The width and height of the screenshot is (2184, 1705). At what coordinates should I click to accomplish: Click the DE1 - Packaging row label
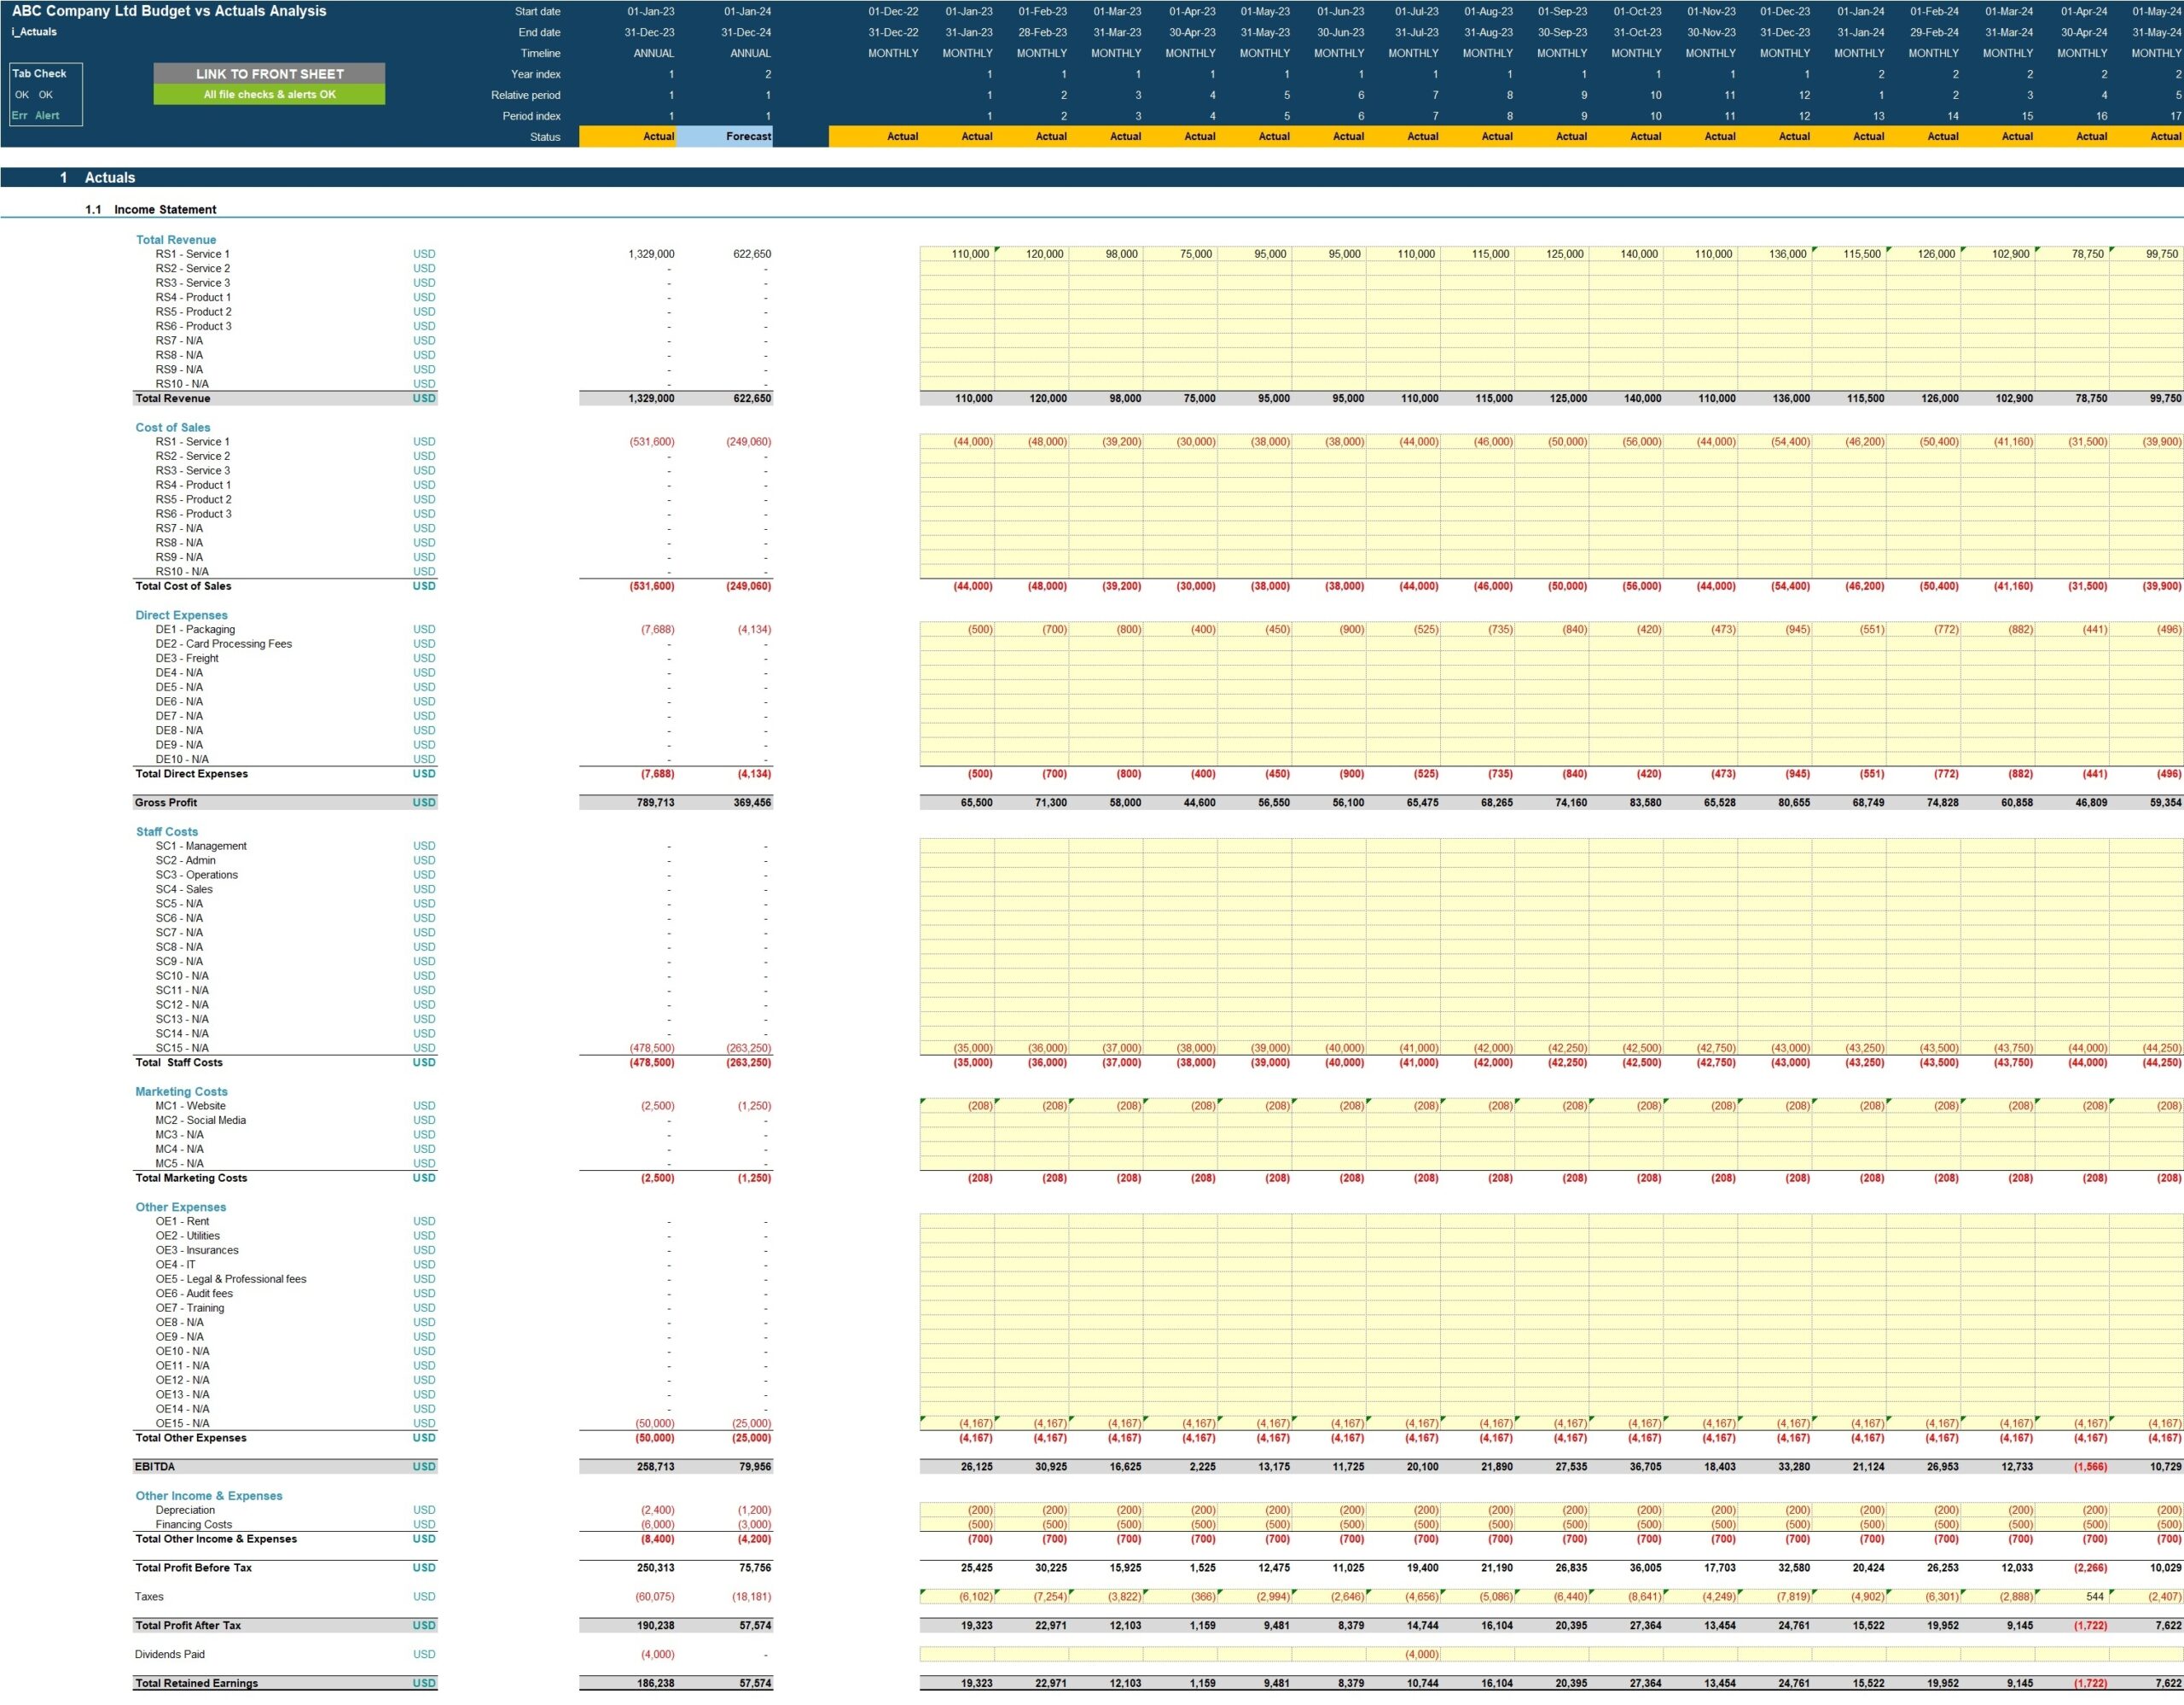point(195,630)
